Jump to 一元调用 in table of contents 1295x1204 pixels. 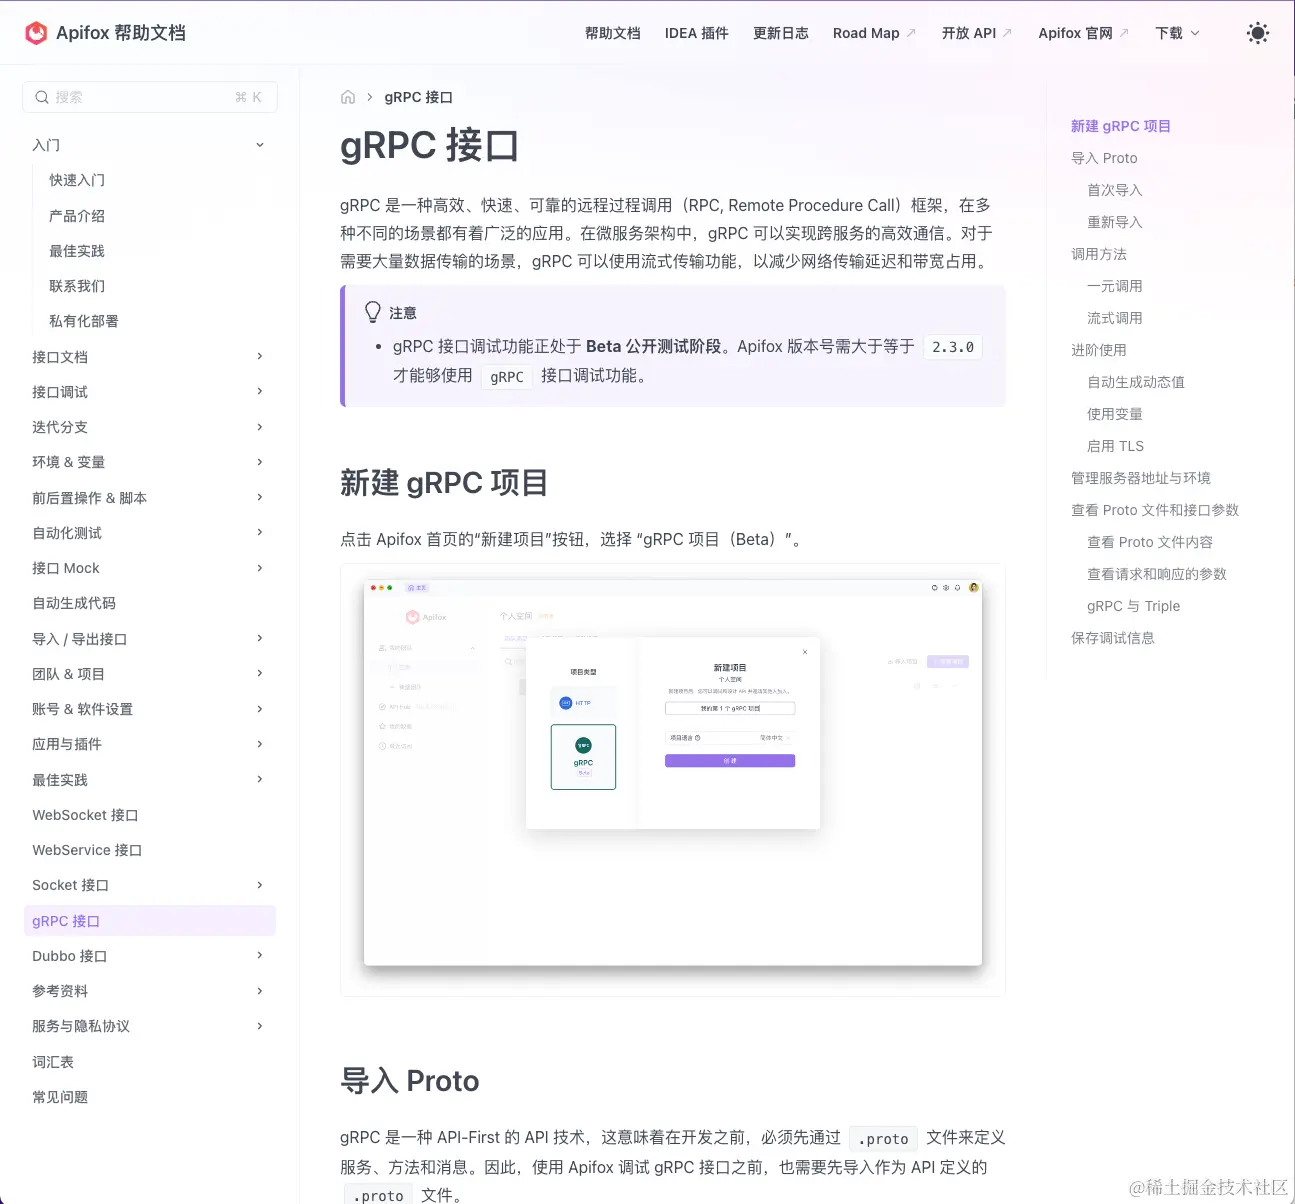tap(1115, 286)
